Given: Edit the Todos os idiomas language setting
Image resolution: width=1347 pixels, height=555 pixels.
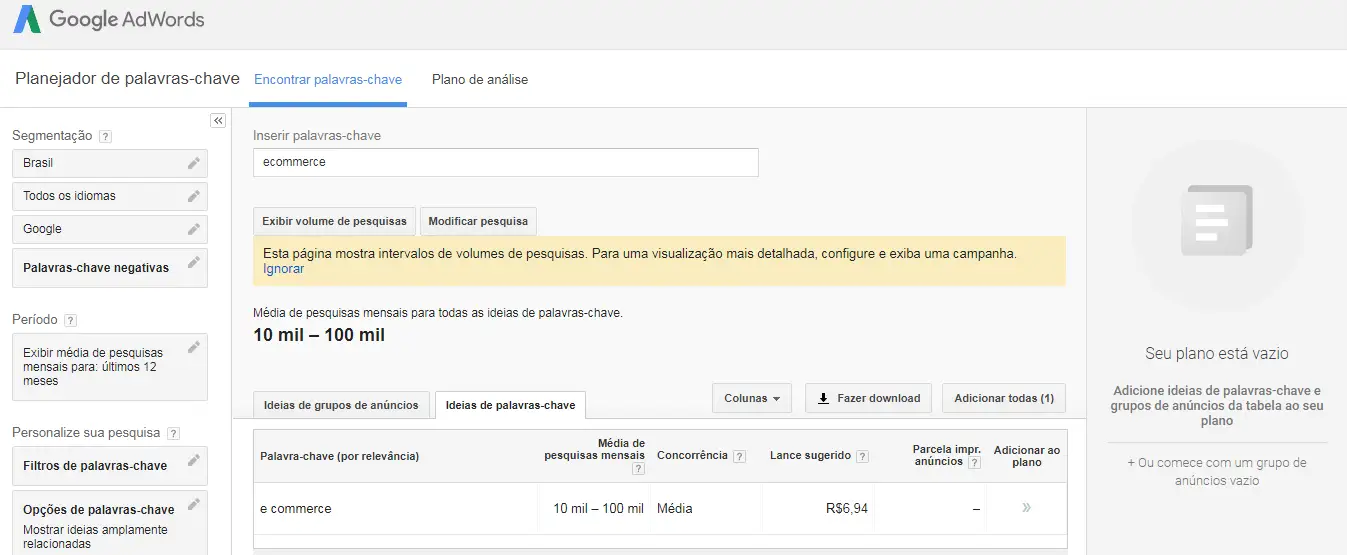Looking at the screenshot, I should tap(194, 196).
